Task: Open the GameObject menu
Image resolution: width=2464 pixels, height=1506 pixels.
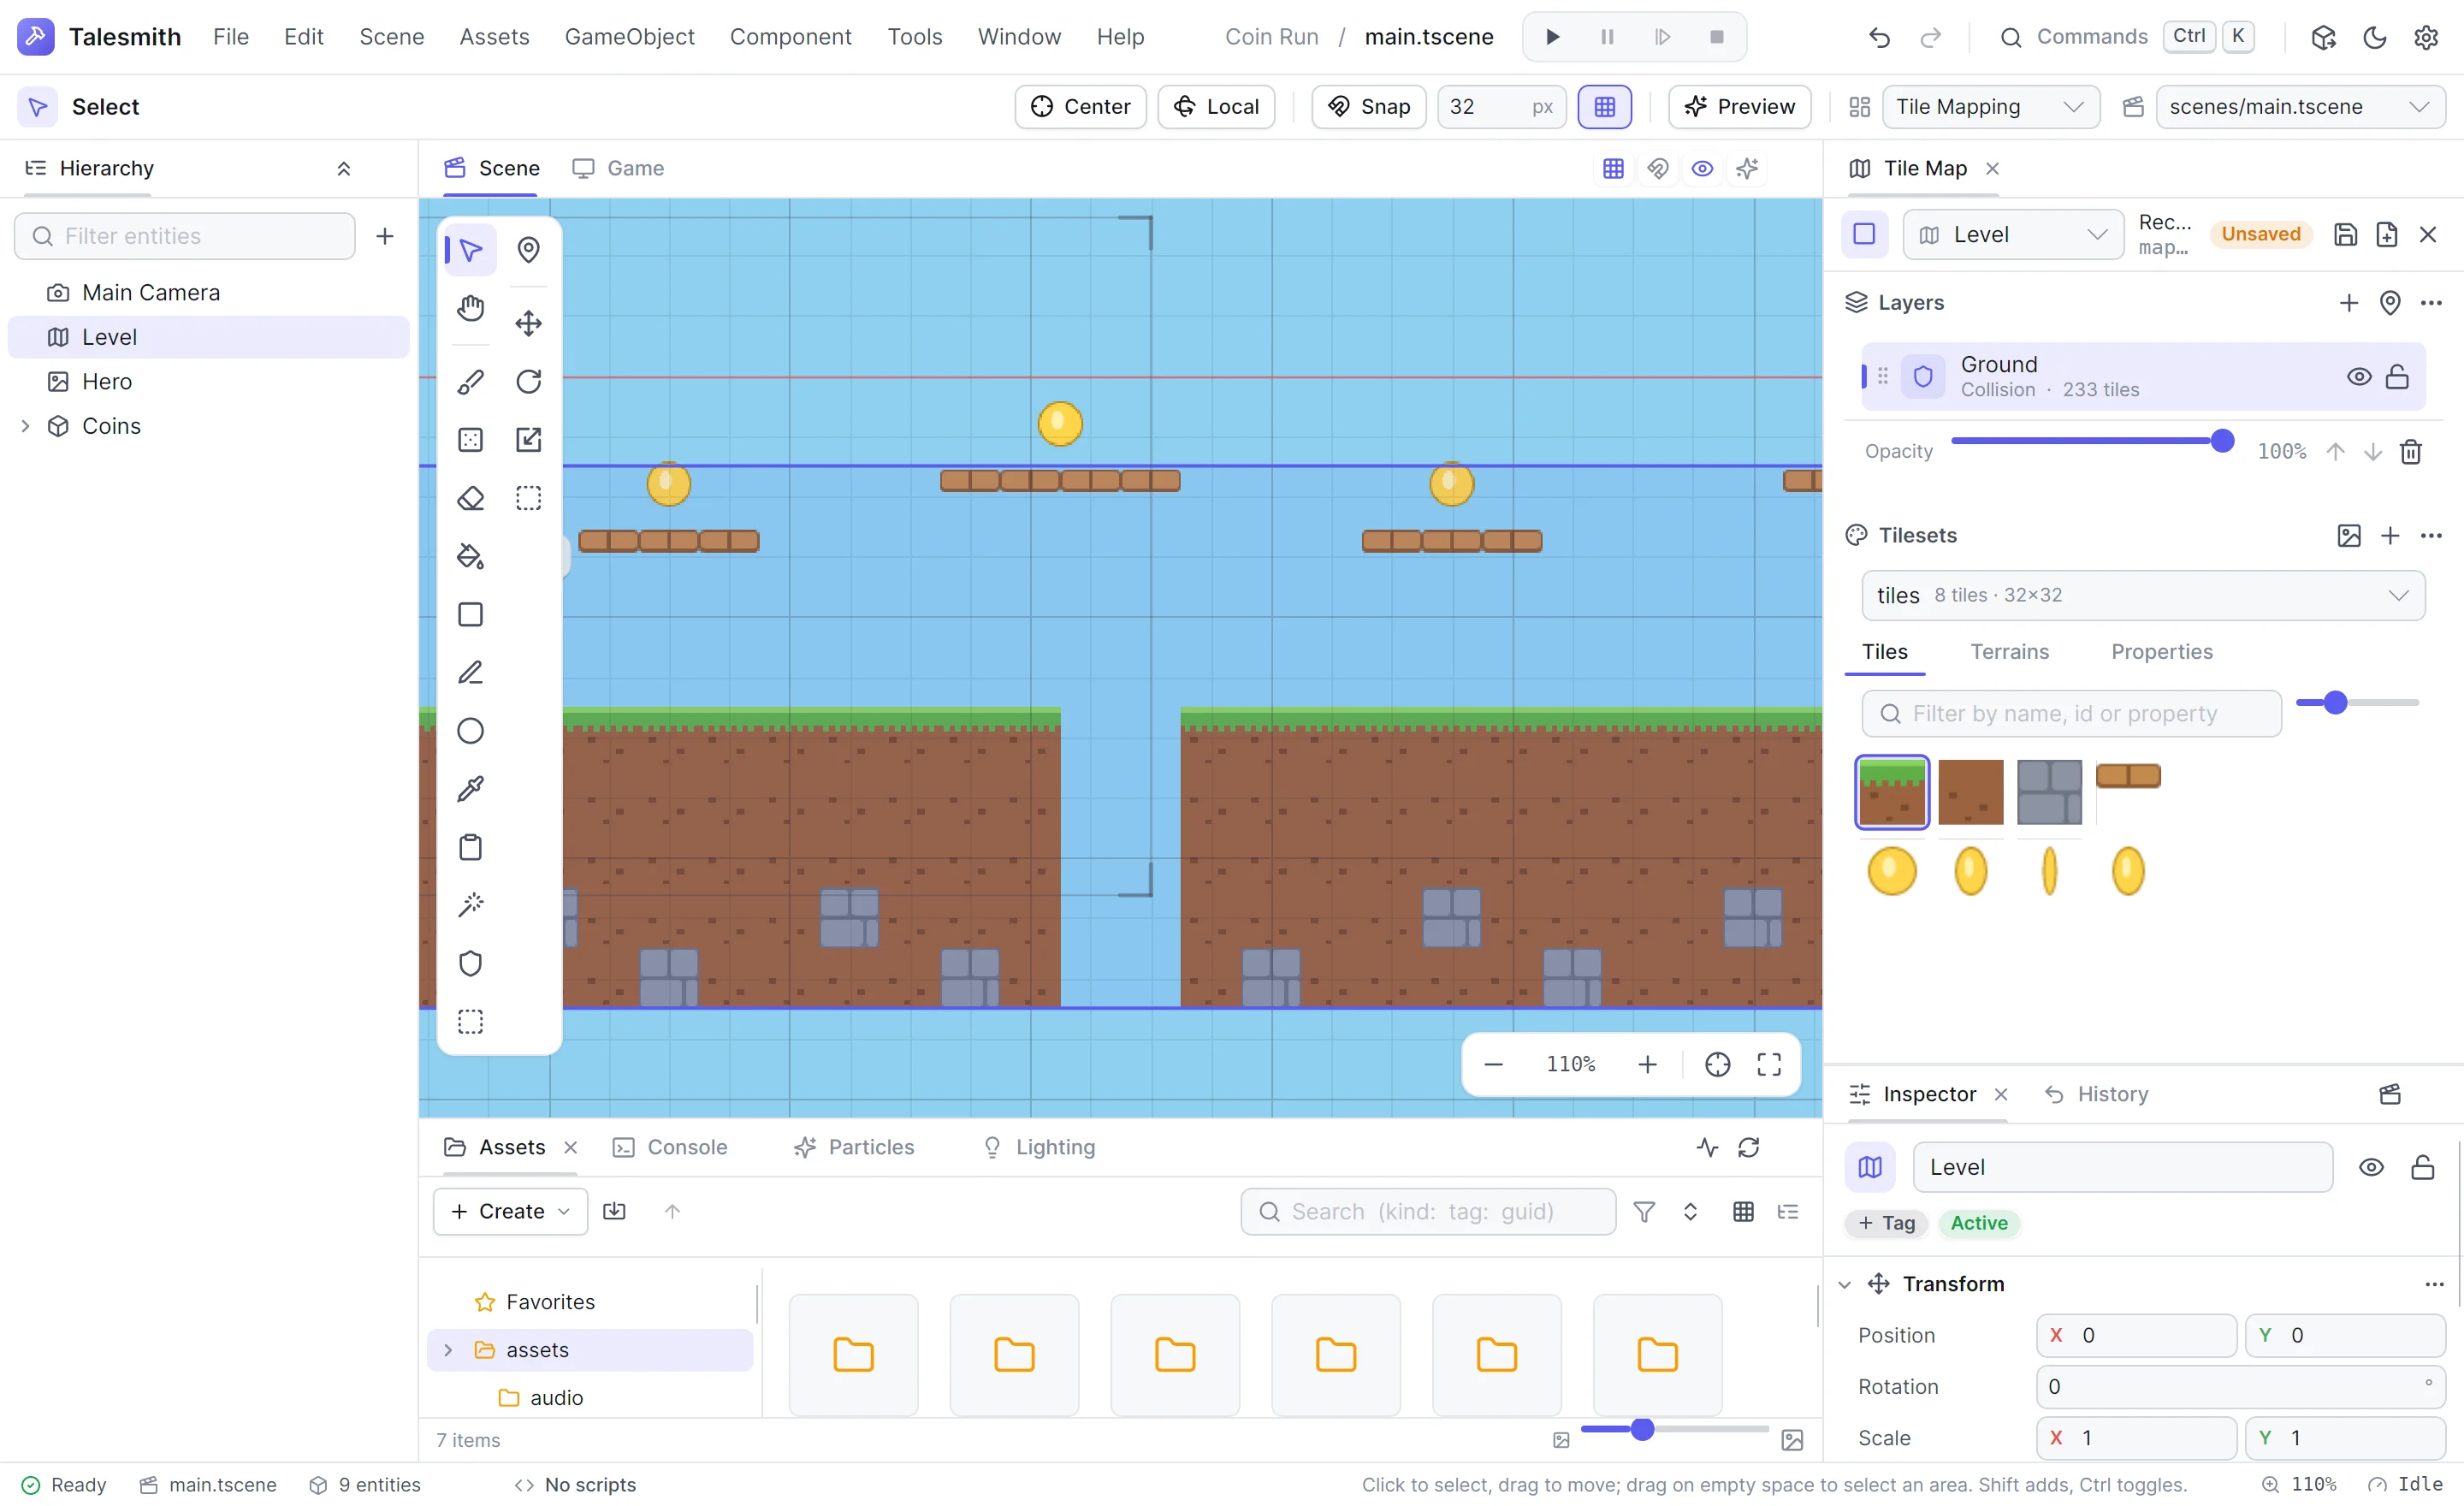Action: [x=629, y=37]
